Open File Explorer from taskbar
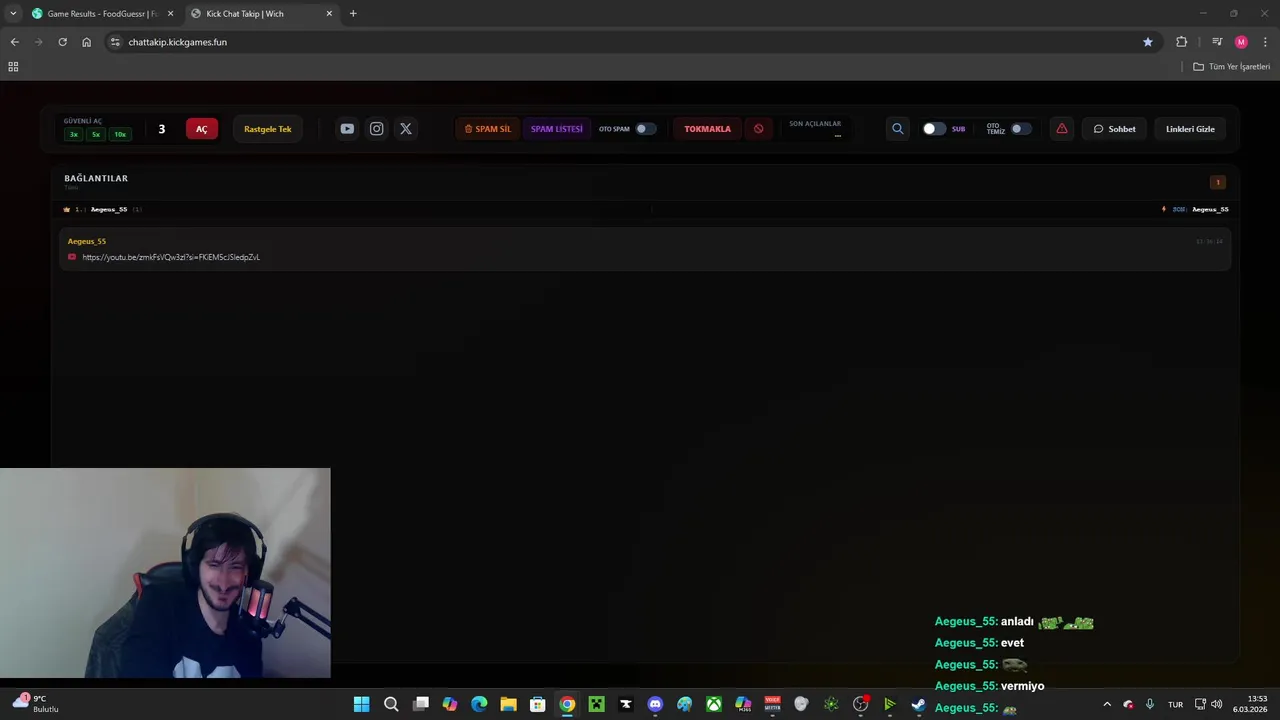Viewport: 1280px width, 720px height. coord(508,704)
